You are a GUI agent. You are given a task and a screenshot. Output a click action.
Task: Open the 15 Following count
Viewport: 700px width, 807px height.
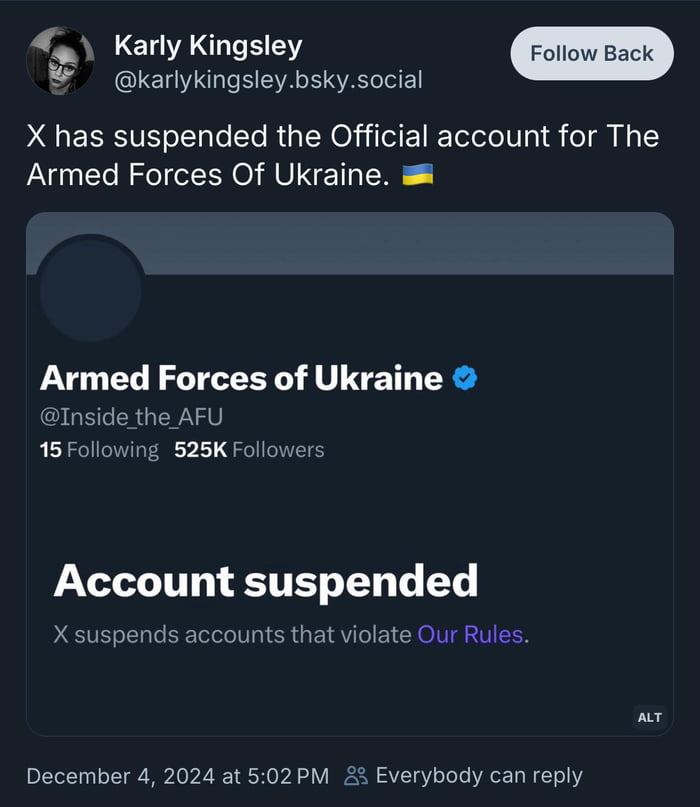99,450
